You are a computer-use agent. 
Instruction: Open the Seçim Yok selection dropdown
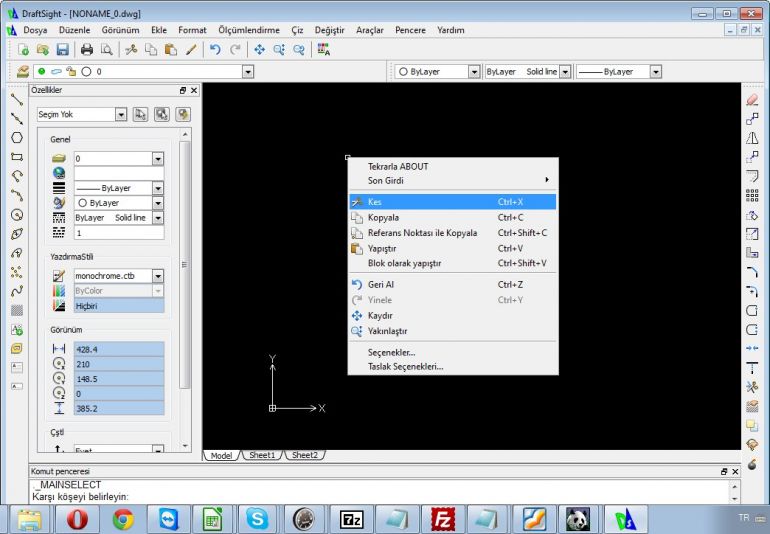click(121, 115)
